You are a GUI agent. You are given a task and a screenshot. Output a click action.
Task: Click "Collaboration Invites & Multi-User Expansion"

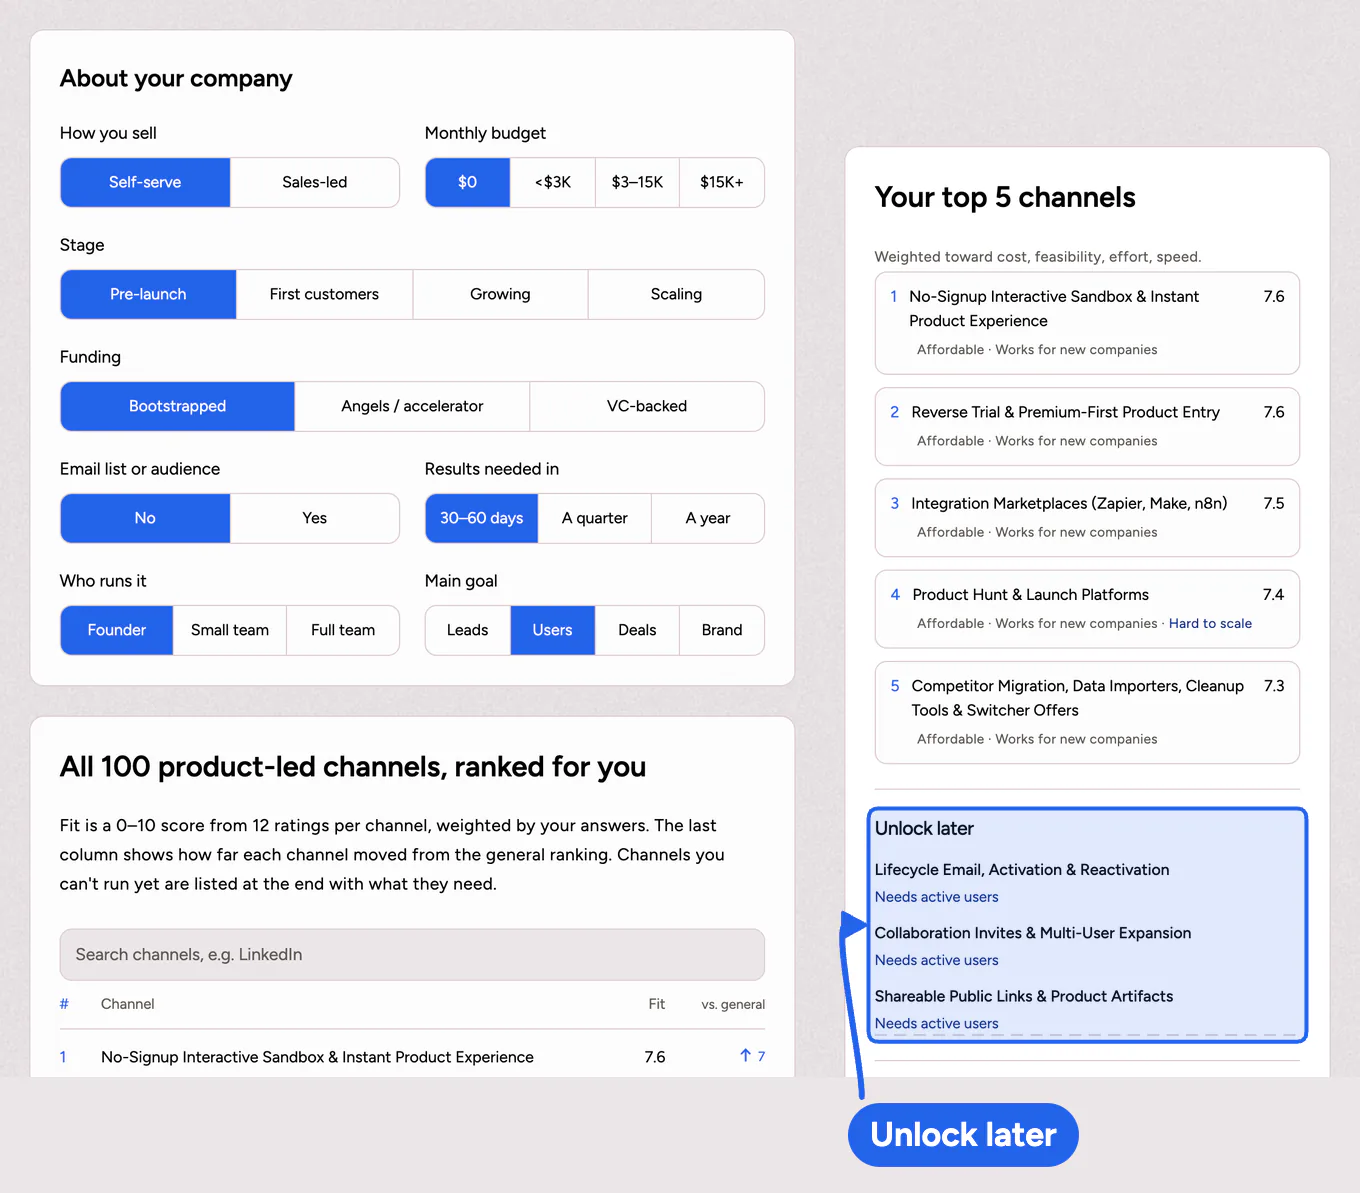[x=1033, y=933]
